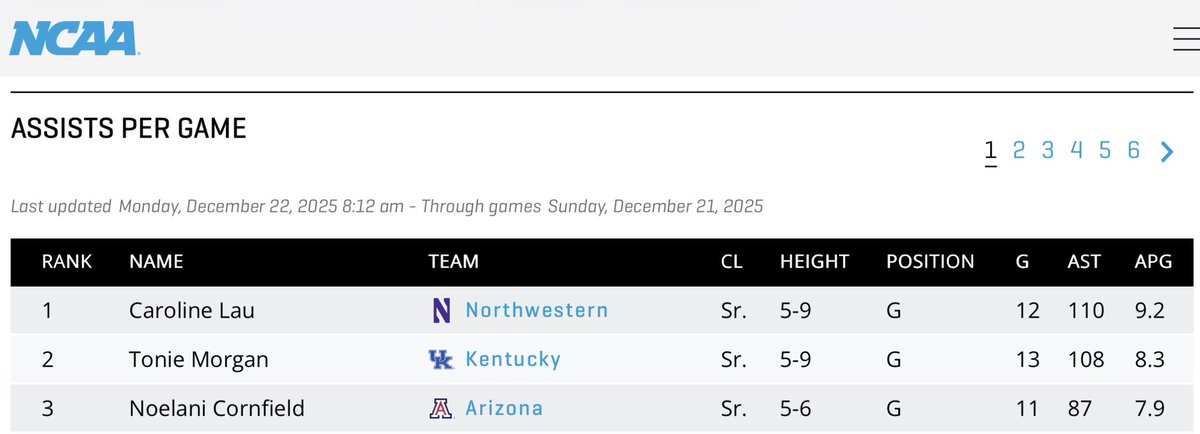The height and width of the screenshot is (434, 1200).
Task: Go to next page arrow
Action: pyautogui.click(x=1166, y=152)
